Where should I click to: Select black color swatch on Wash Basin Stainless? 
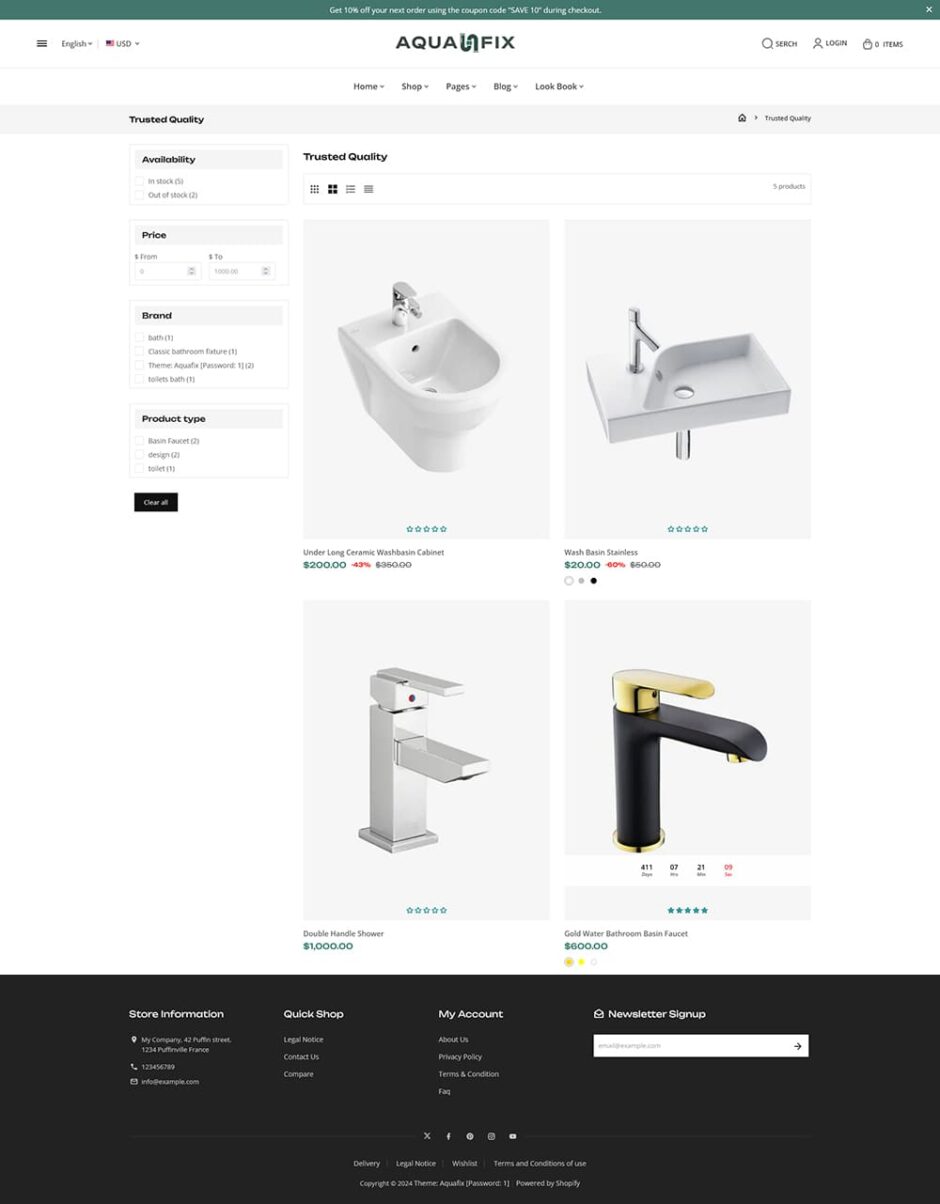pyautogui.click(x=593, y=581)
